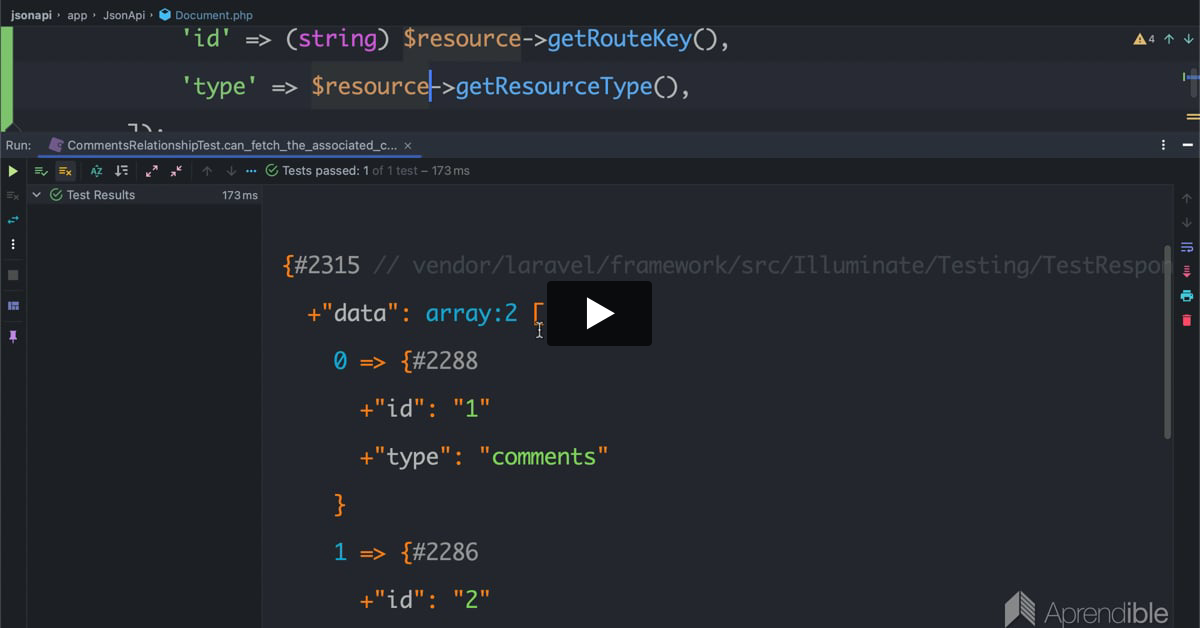
Task: Click the 'id' key in the editor
Action: (207, 39)
